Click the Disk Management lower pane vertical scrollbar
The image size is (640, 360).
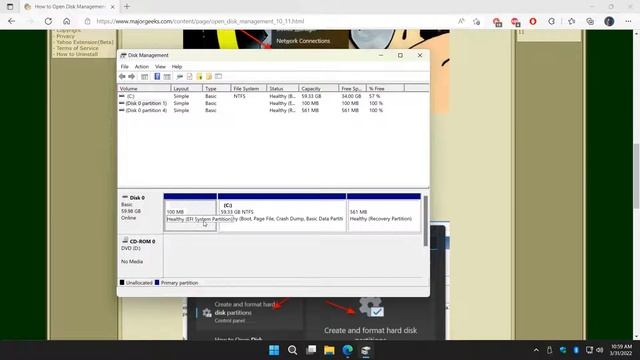coord(426,220)
